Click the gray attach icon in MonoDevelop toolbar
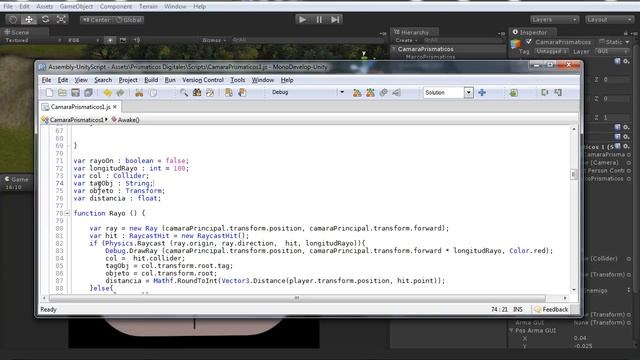 coord(383,93)
